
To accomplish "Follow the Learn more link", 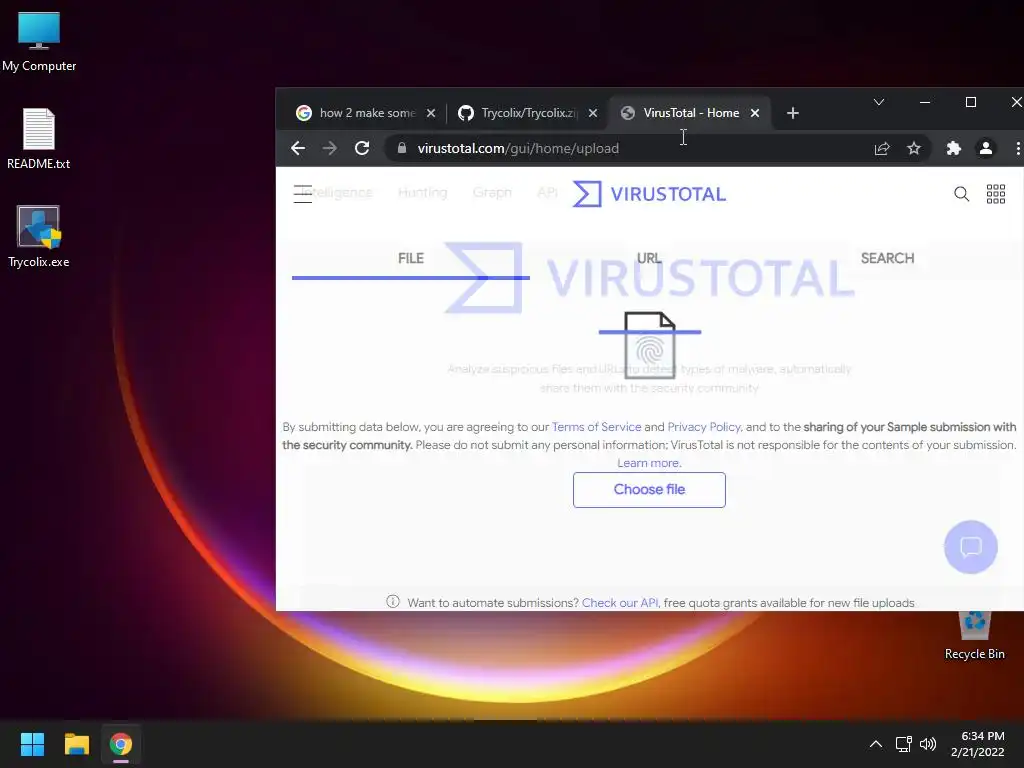I will 649,463.
